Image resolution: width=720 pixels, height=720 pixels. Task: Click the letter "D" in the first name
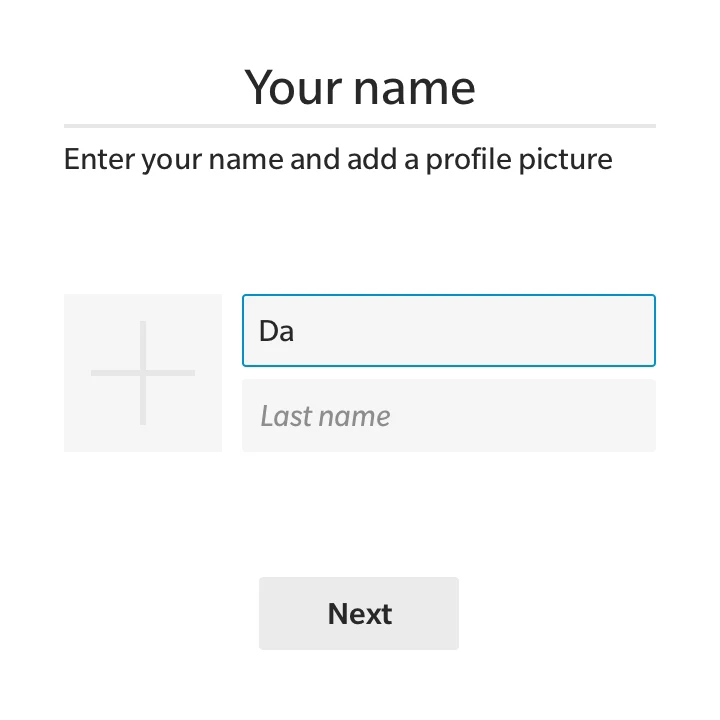point(267,331)
